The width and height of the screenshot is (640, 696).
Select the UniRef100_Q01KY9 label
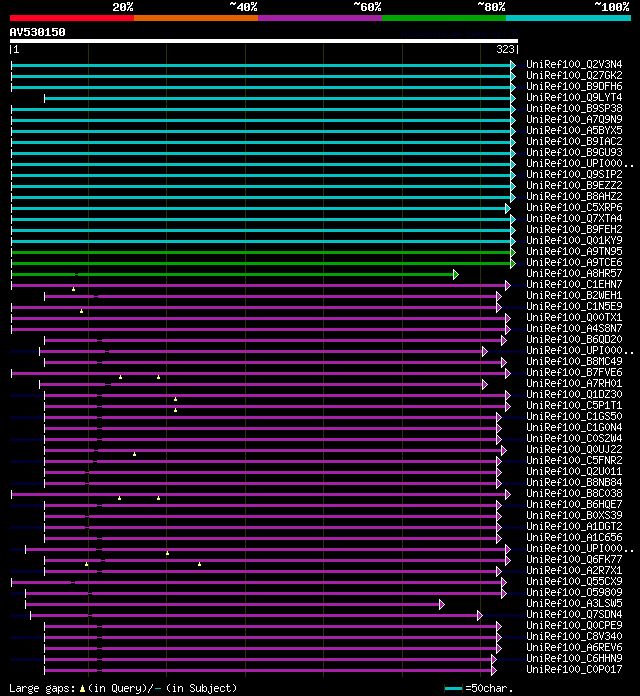[x=574, y=241]
